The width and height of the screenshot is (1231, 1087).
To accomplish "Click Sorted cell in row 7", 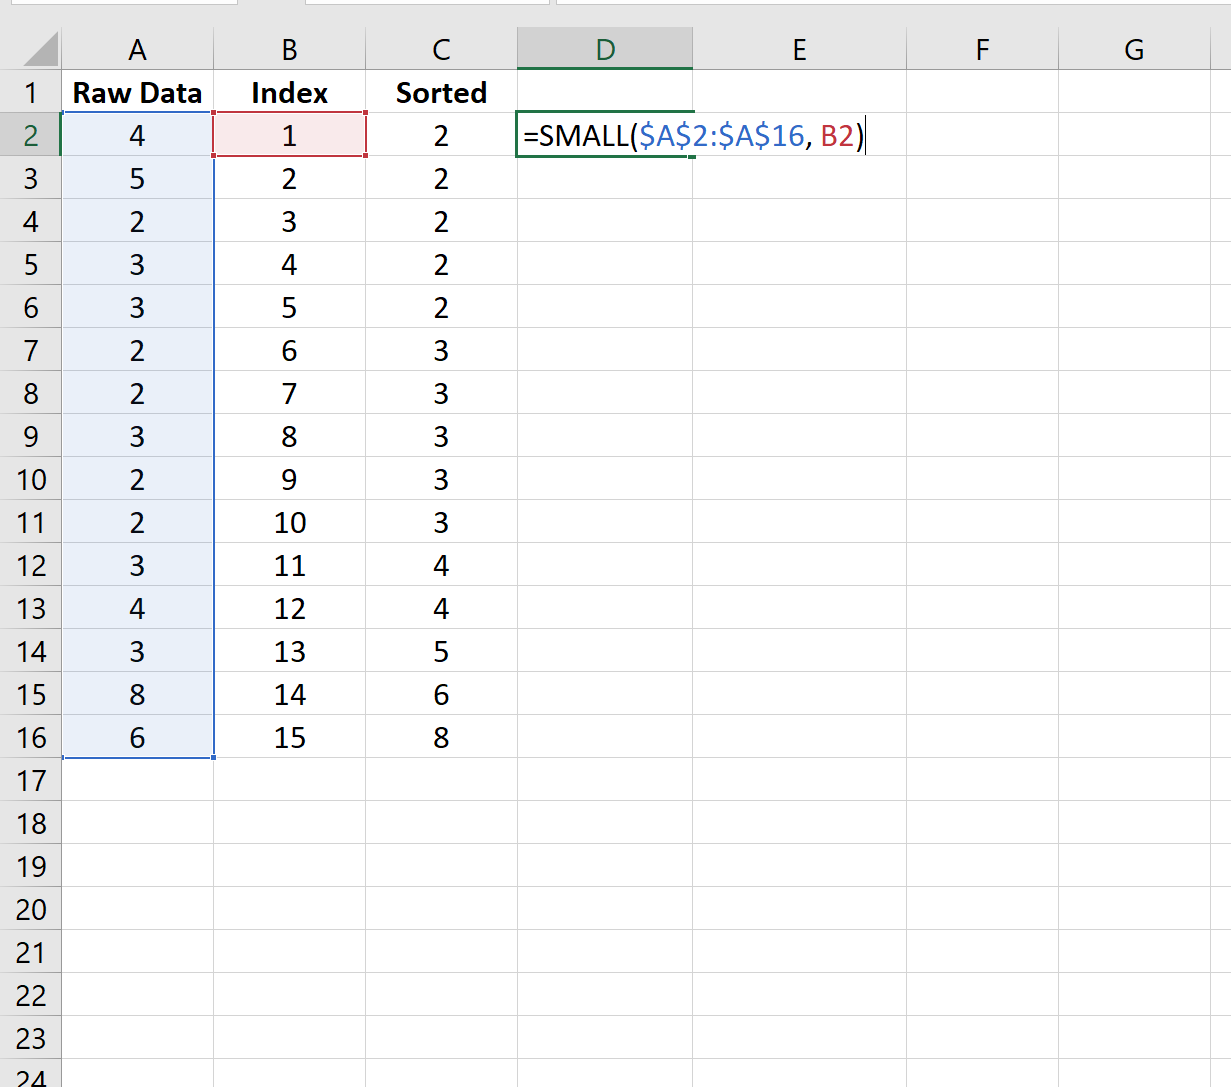I will coord(441,350).
